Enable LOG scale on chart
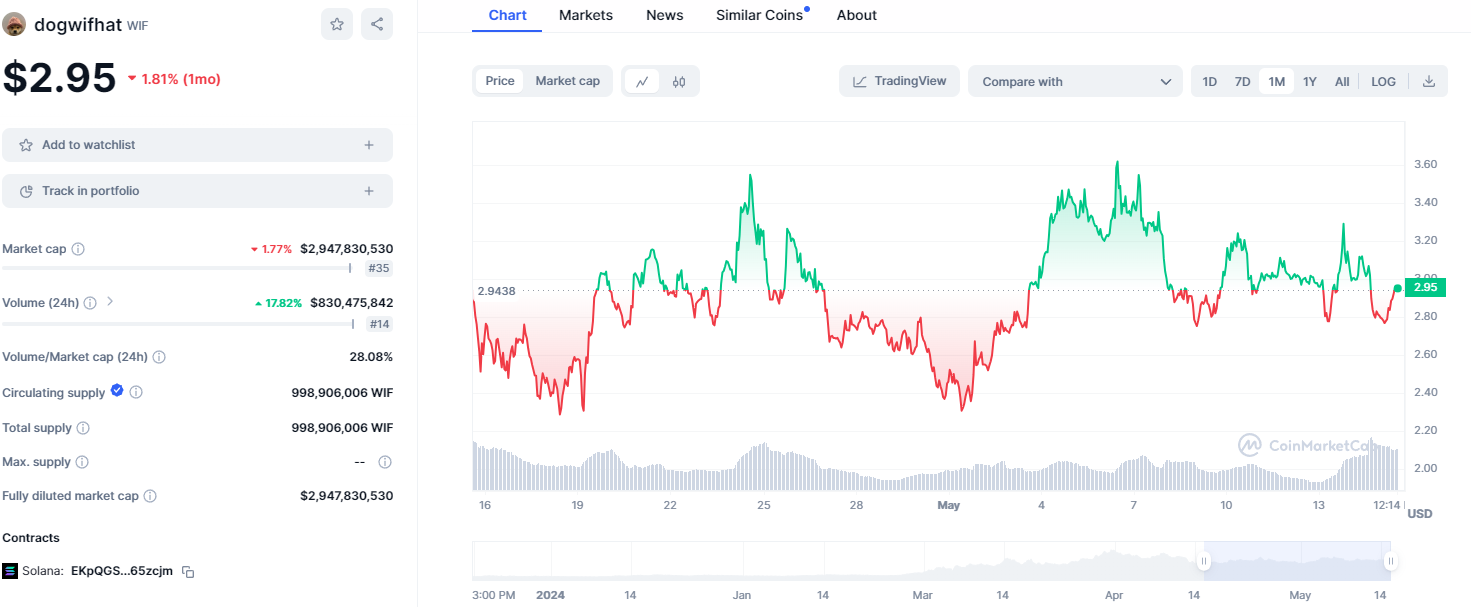1471x607 pixels. pos(1383,82)
